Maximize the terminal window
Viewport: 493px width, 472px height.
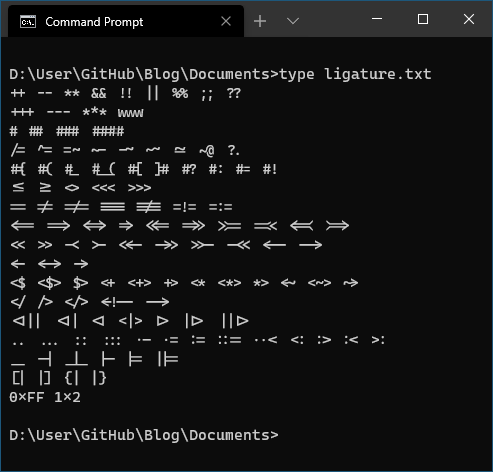[423, 19]
